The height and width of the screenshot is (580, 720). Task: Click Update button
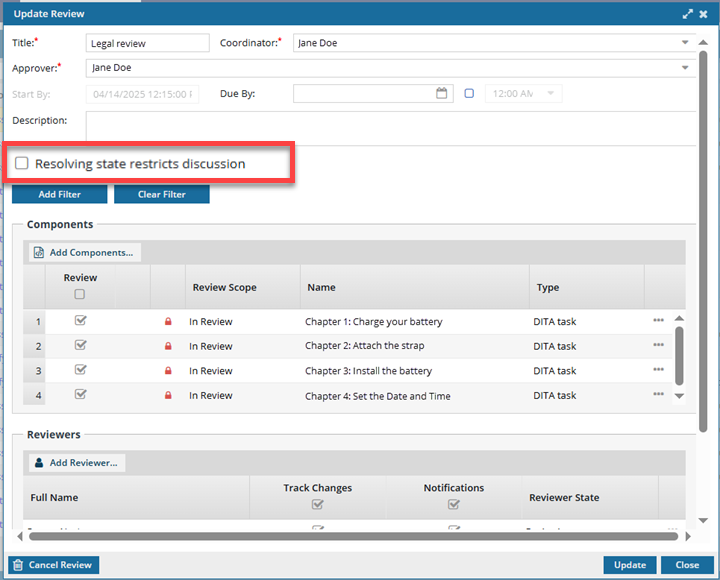coord(630,565)
